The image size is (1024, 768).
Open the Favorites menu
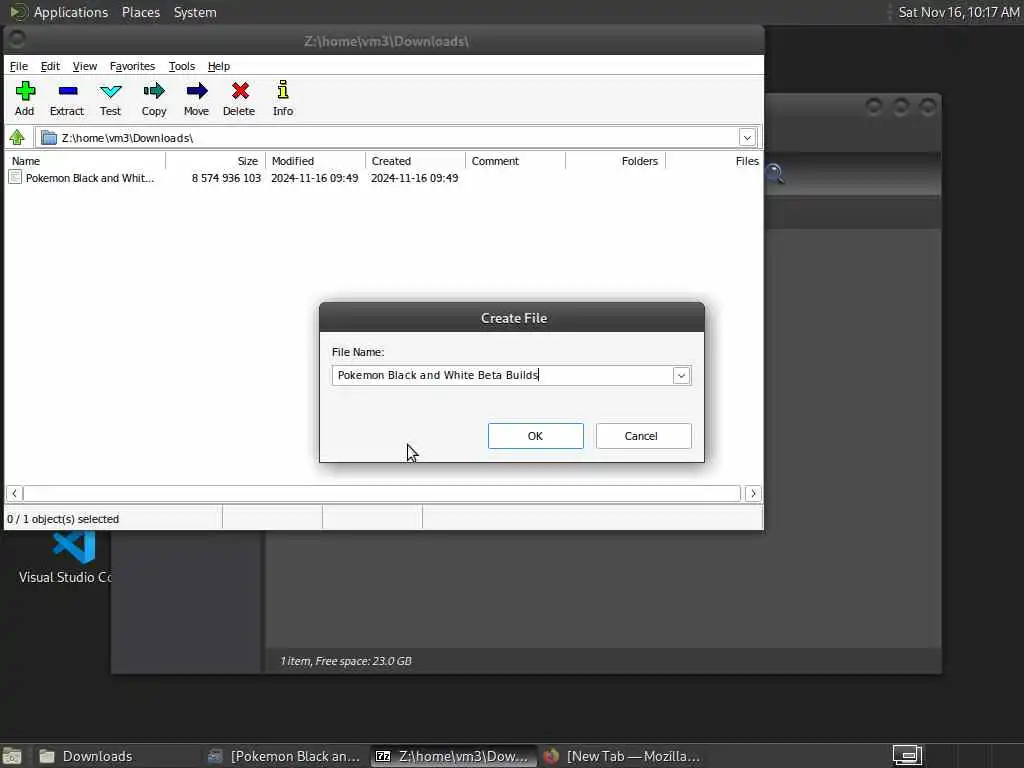(133, 66)
